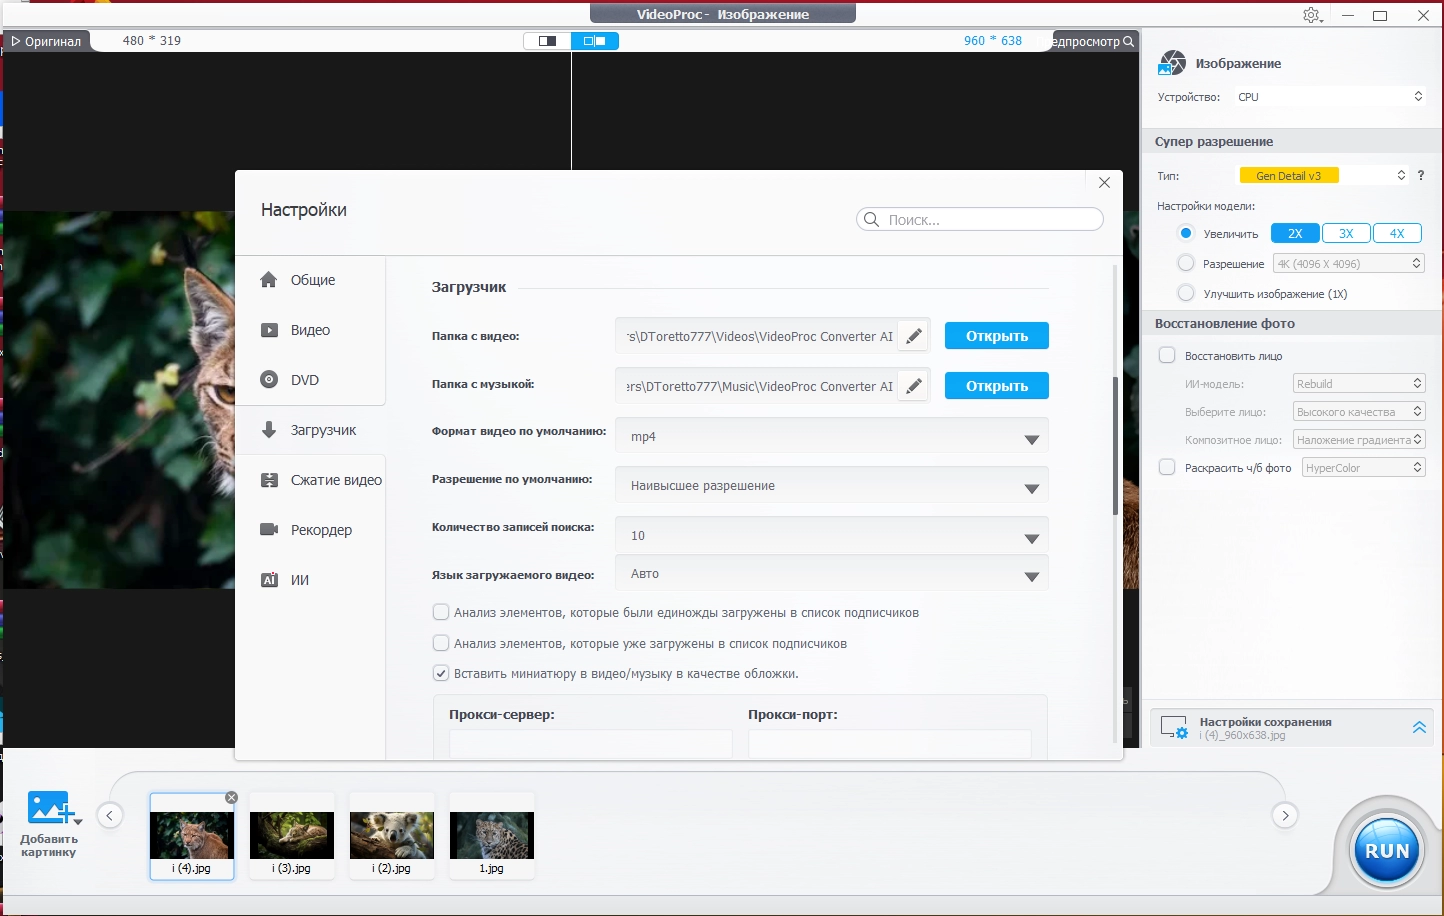Viewport: 1444px width, 916px height.
Task: Remove i (4).jpg with its small x icon
Action: coord(231,797)
